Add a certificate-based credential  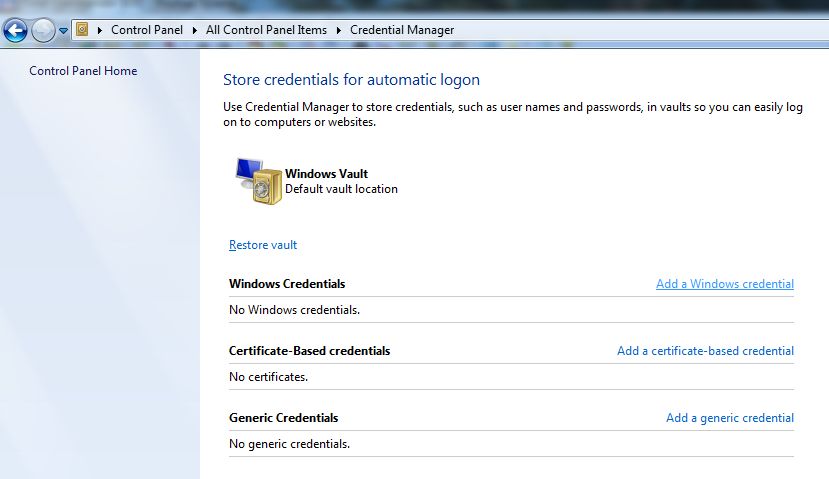pos(705,351)
